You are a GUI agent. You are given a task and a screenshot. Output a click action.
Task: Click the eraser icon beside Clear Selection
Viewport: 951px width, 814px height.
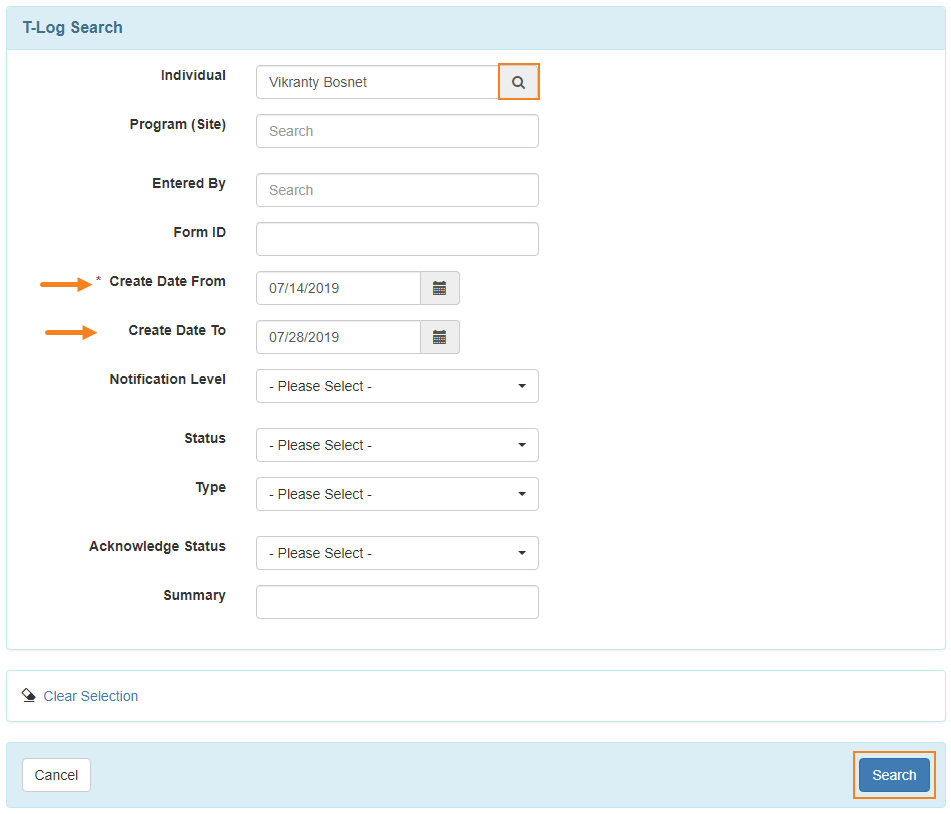28,696
